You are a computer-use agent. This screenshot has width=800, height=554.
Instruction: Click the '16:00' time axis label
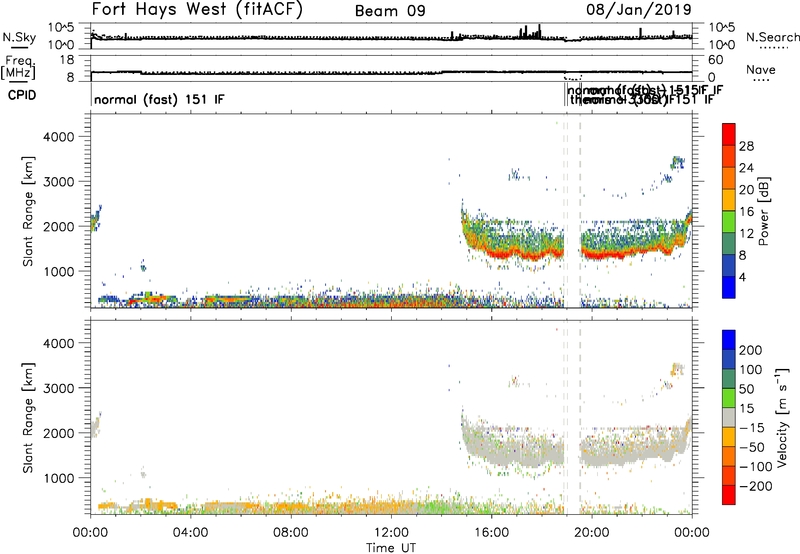pos(491,533)
